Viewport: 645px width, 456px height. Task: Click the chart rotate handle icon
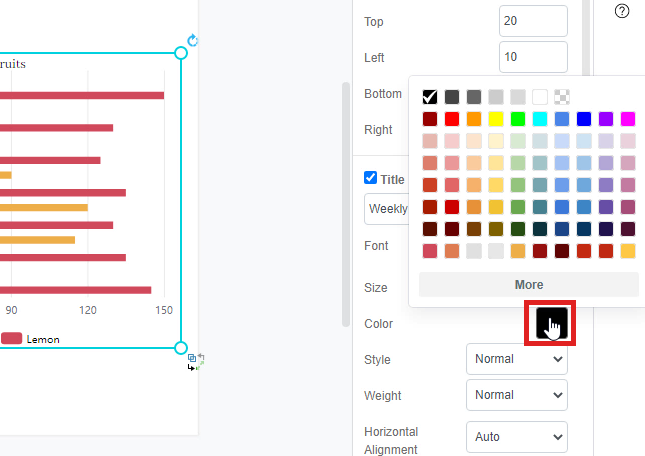pos(193,41)
